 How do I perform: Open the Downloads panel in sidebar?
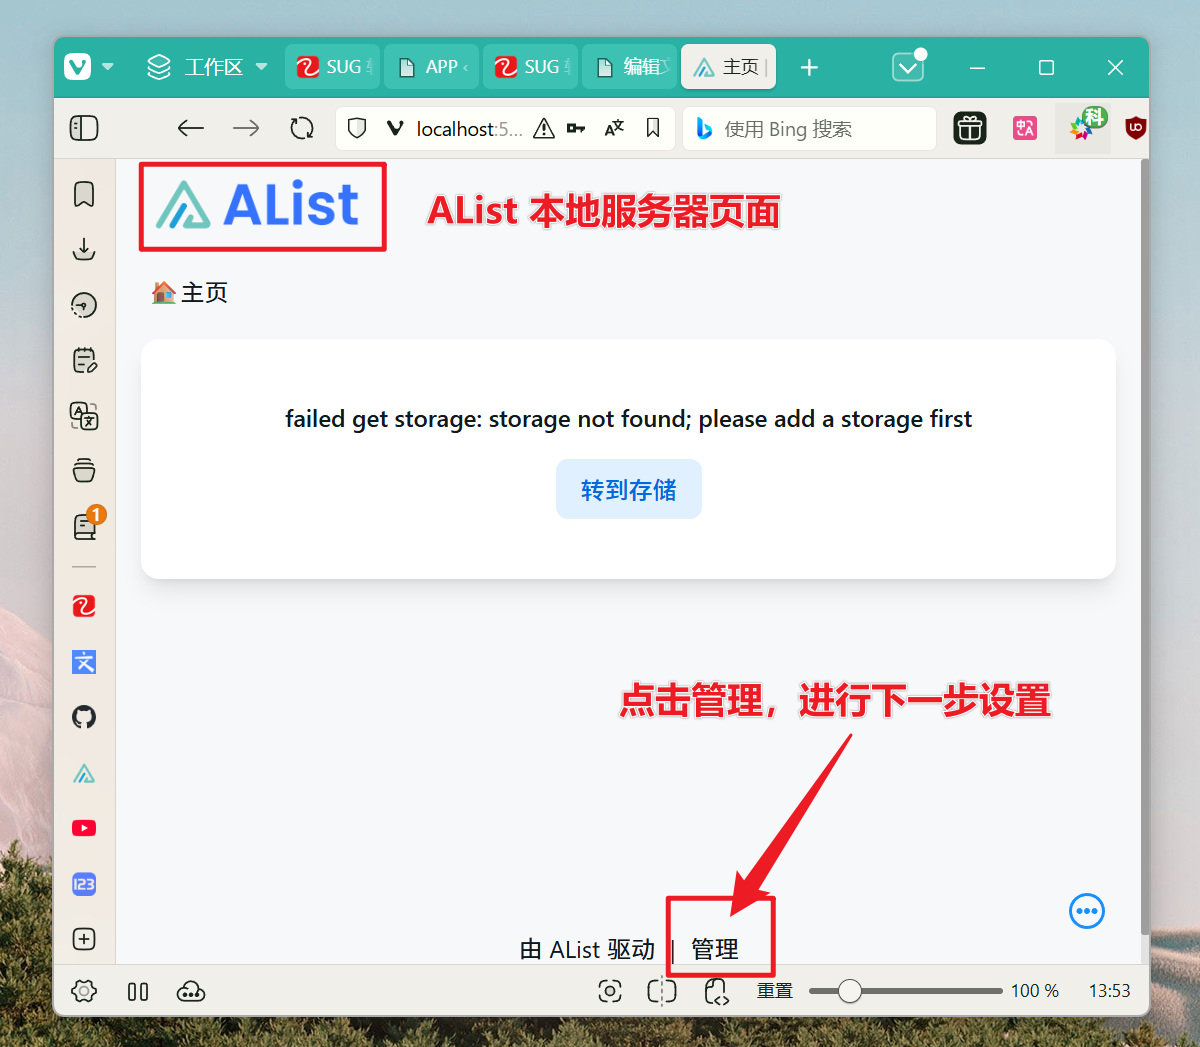(84, 249)
